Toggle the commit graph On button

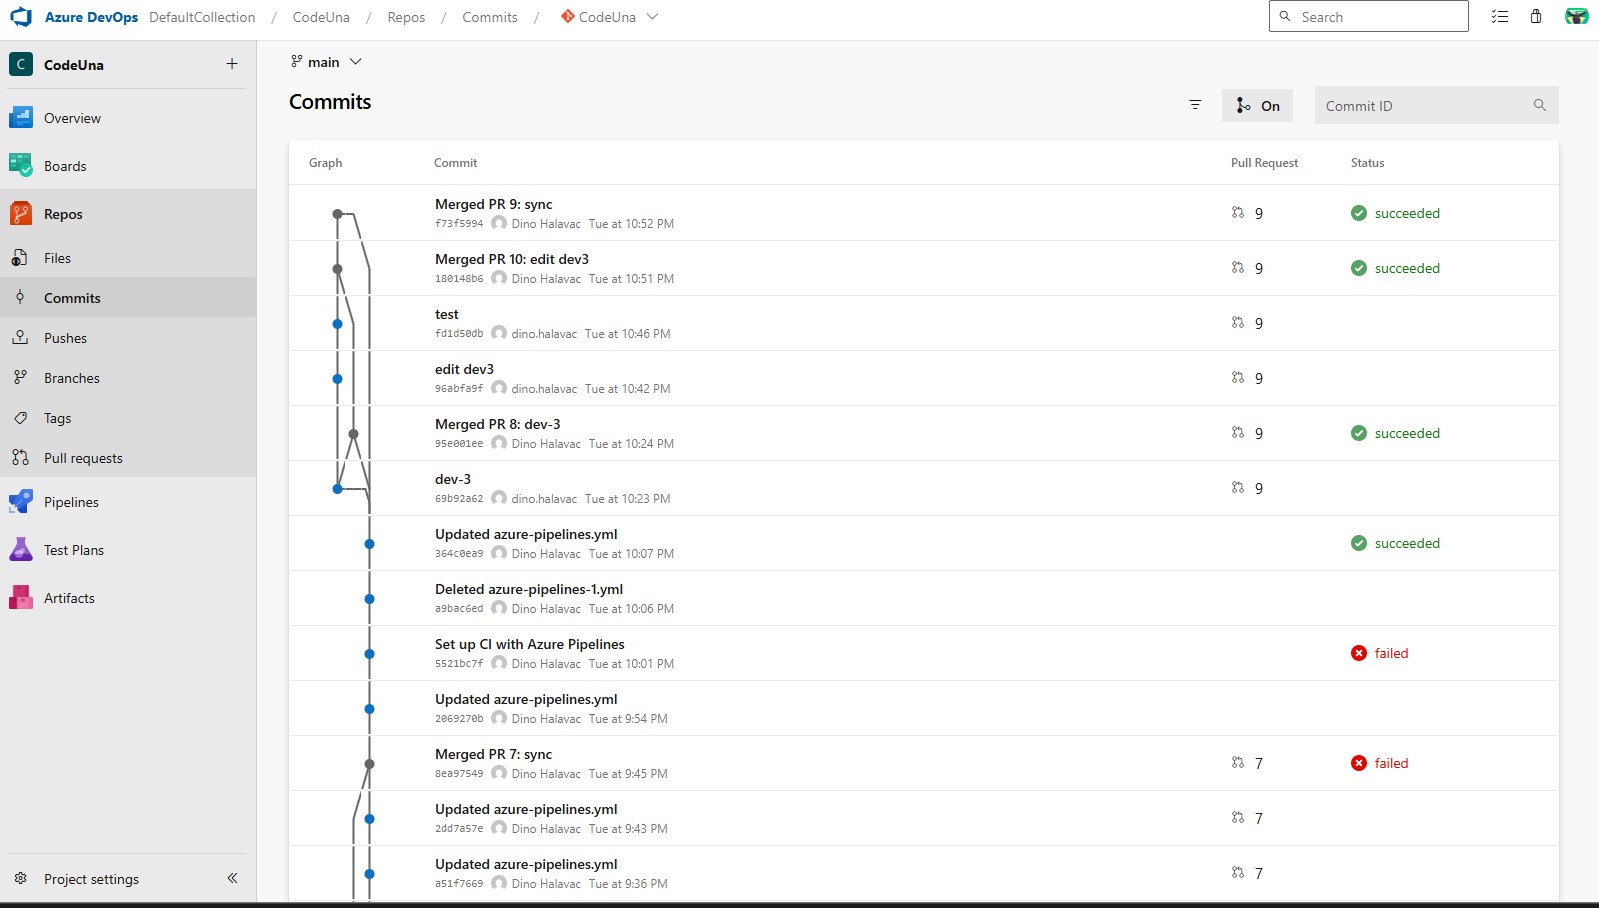click(1257, 106)
